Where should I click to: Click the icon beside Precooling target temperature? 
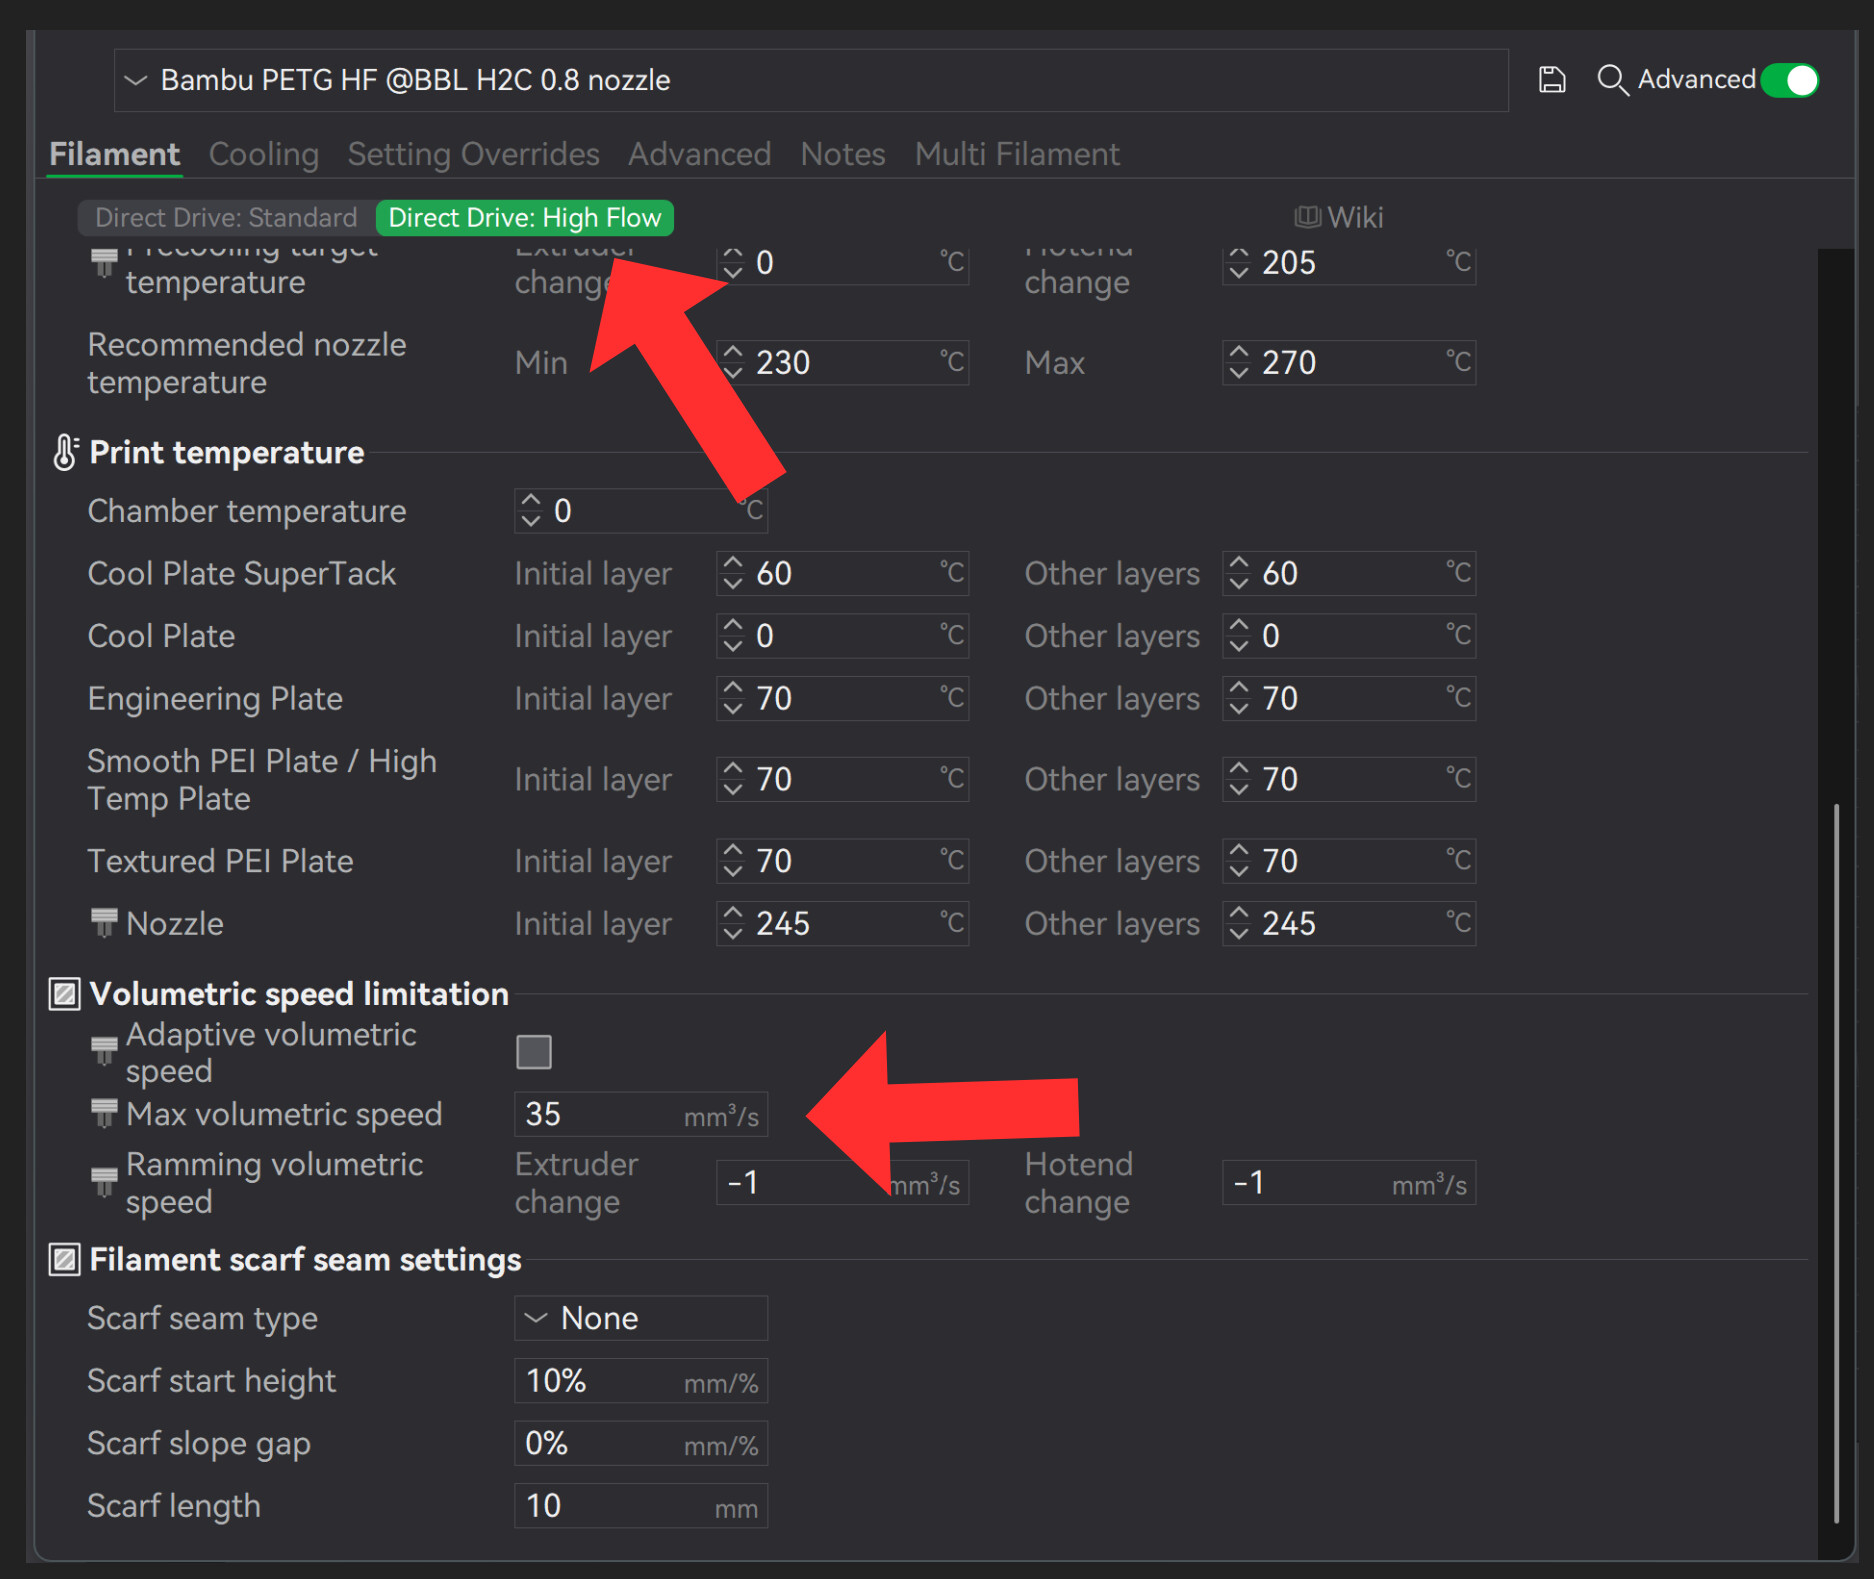pos(103,263)
